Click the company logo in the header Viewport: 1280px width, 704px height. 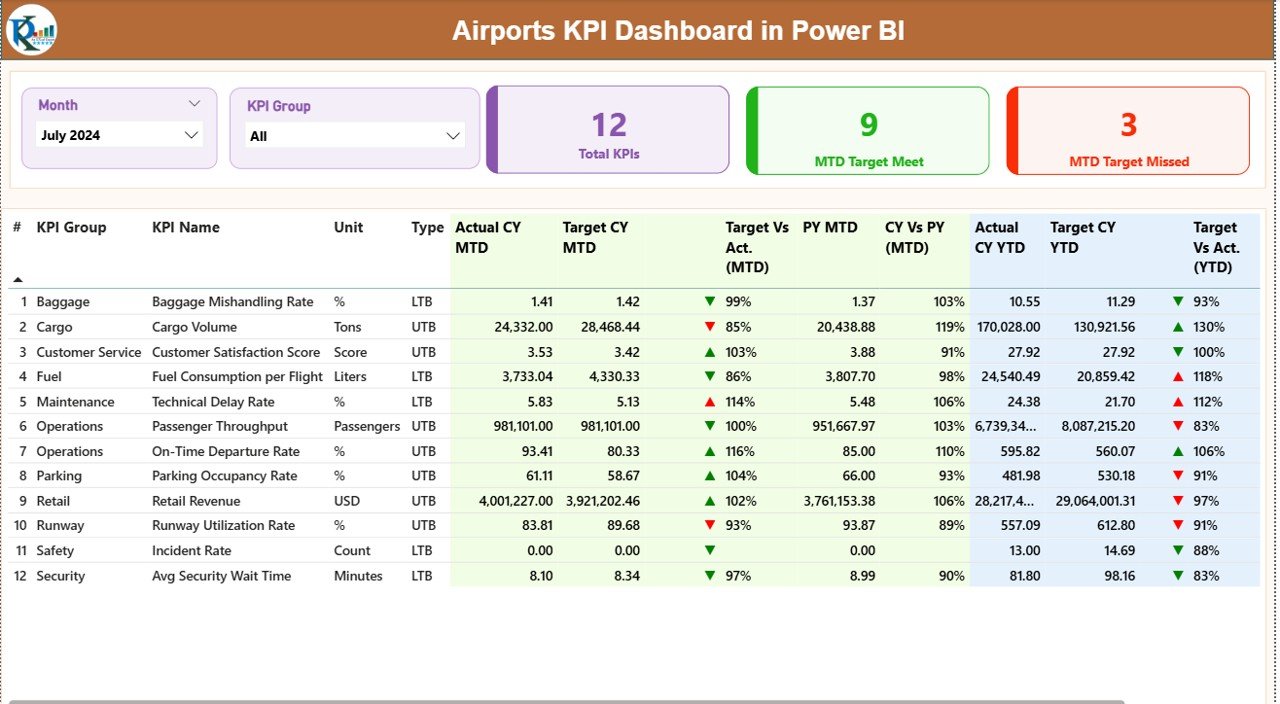click(x=32, y=30)
